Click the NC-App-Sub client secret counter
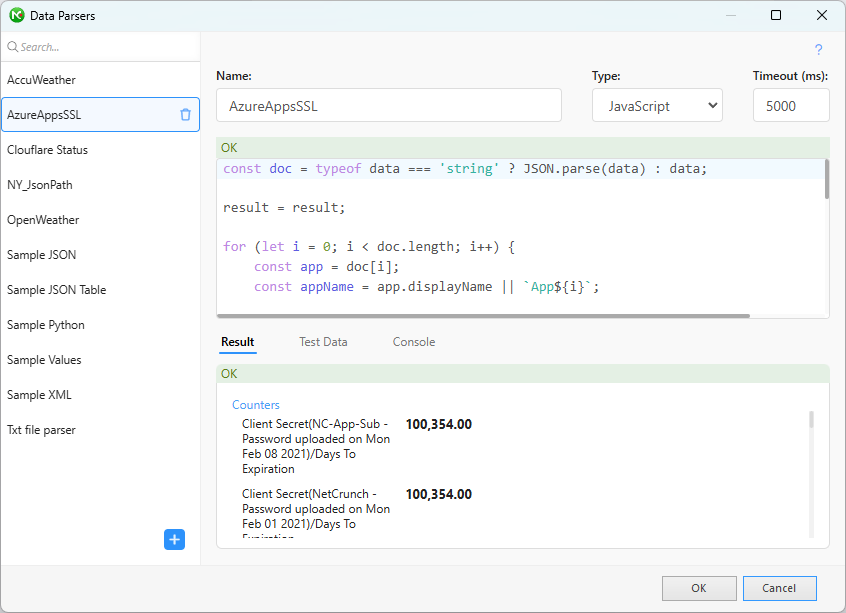This screenshot has width=846, height=613. tap(316, 446)
